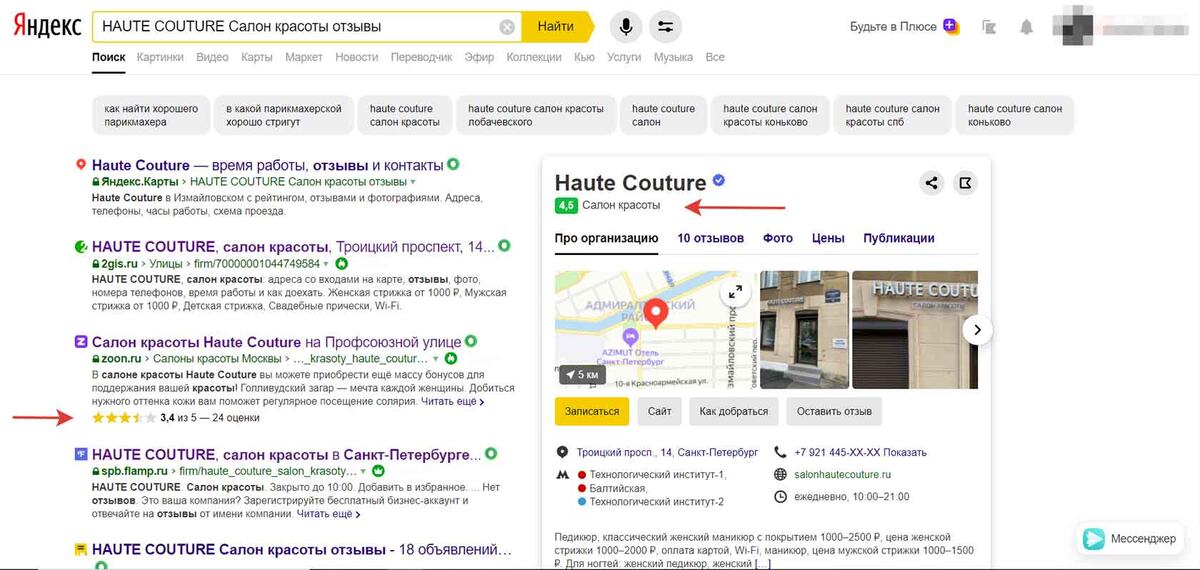Select suggestion как найти хорошего парикмахера
The width and height of the screenshot is (1200, 570).
pyautogui.click(x=151, y=115)
